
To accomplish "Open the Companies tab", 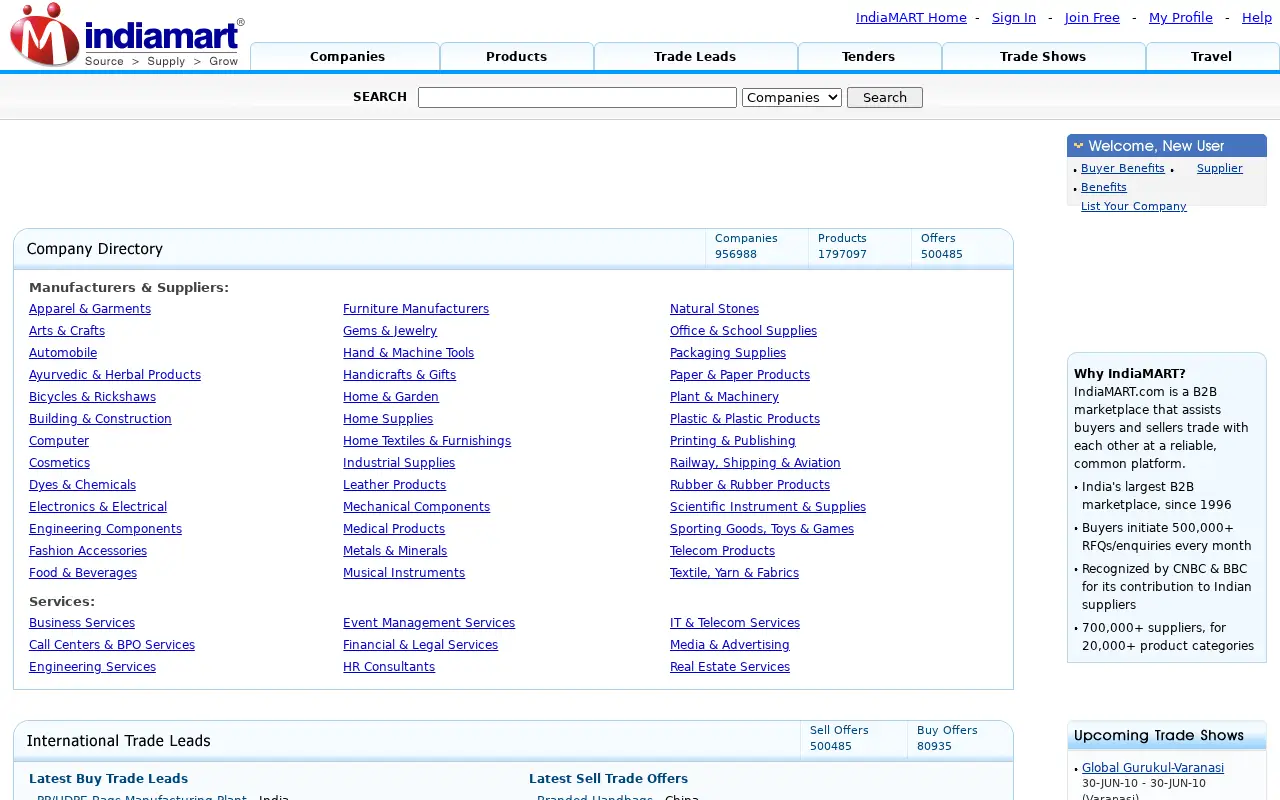I will pyautogui.click(x=346, y=56).
